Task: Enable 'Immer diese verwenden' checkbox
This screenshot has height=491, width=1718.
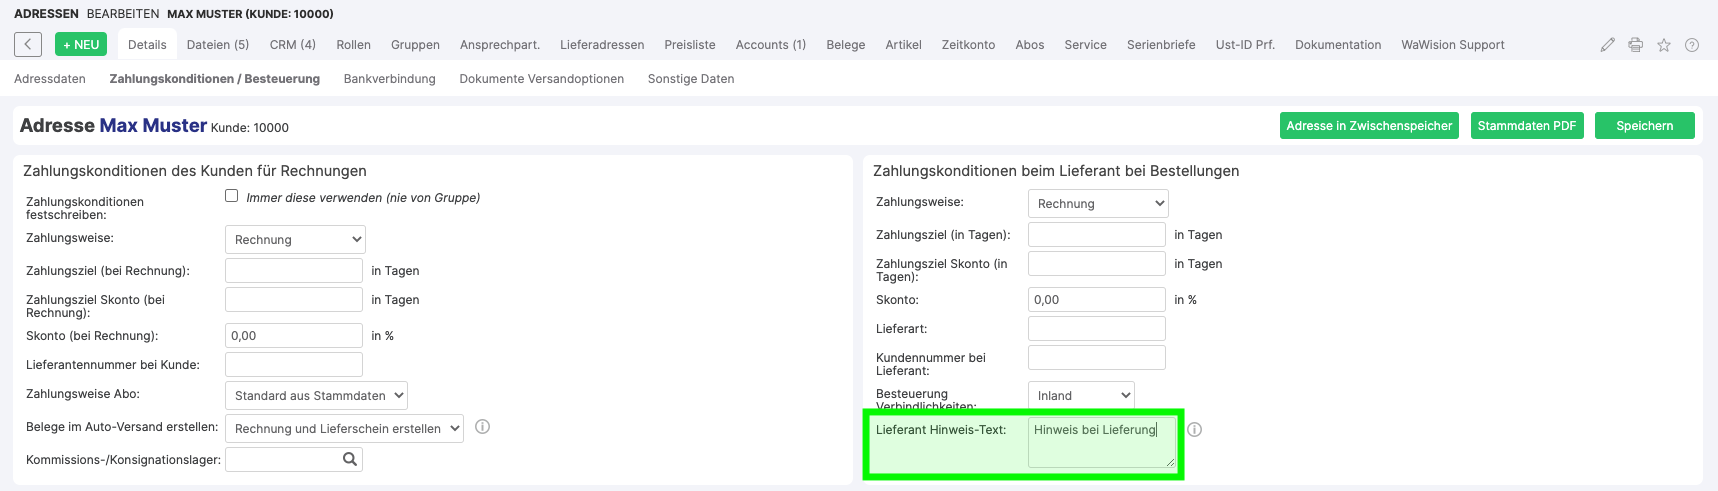Action: point(232,197)
